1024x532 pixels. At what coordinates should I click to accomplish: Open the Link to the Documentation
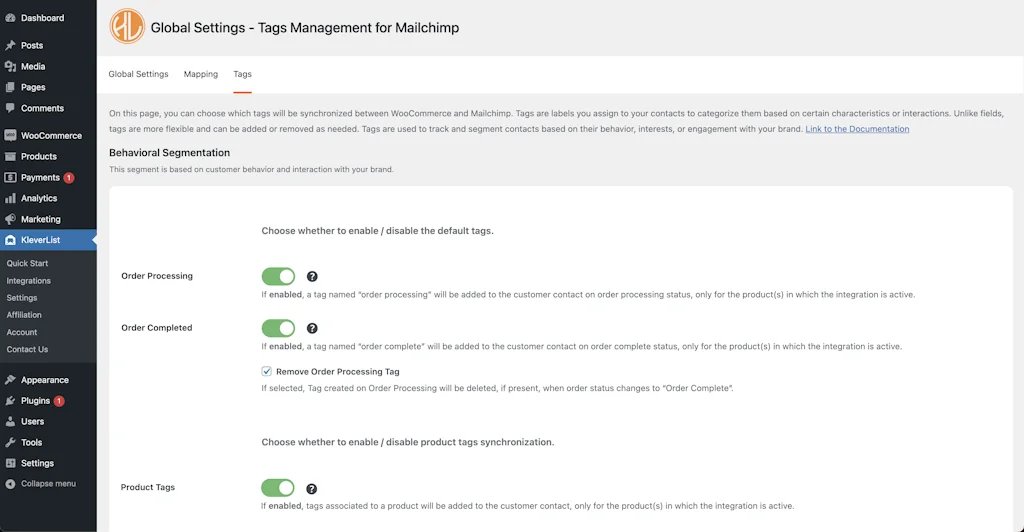pos(857,129)
